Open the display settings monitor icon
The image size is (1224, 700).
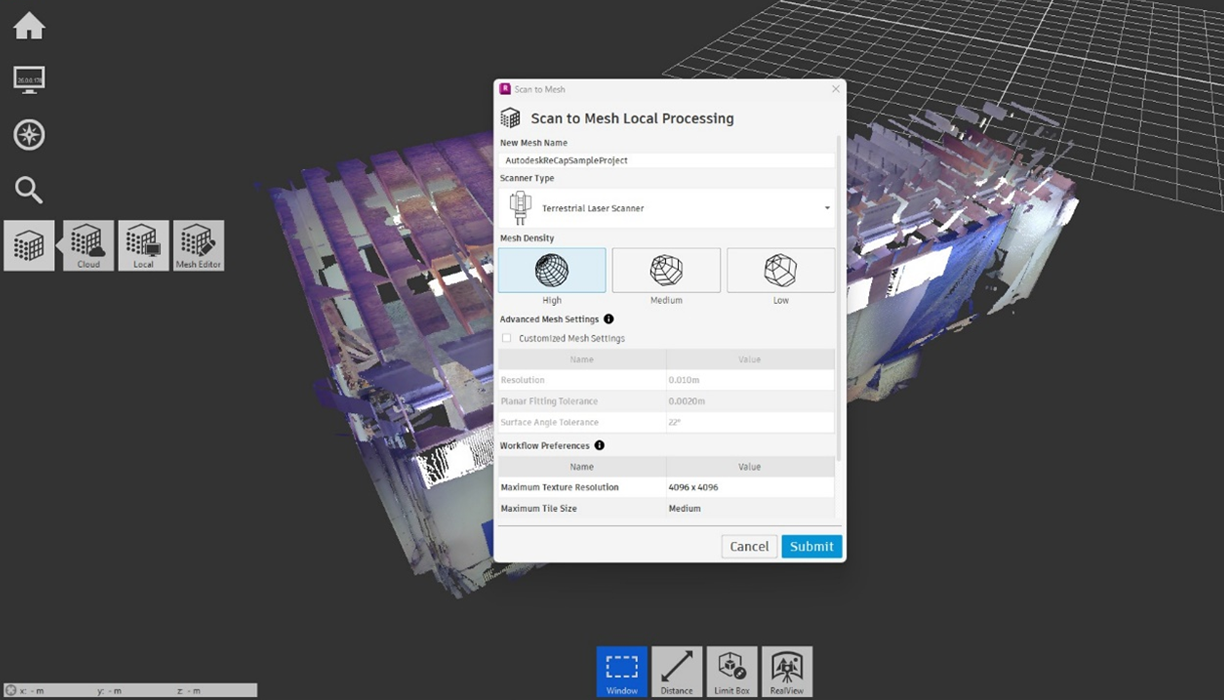tap(29, 80)
